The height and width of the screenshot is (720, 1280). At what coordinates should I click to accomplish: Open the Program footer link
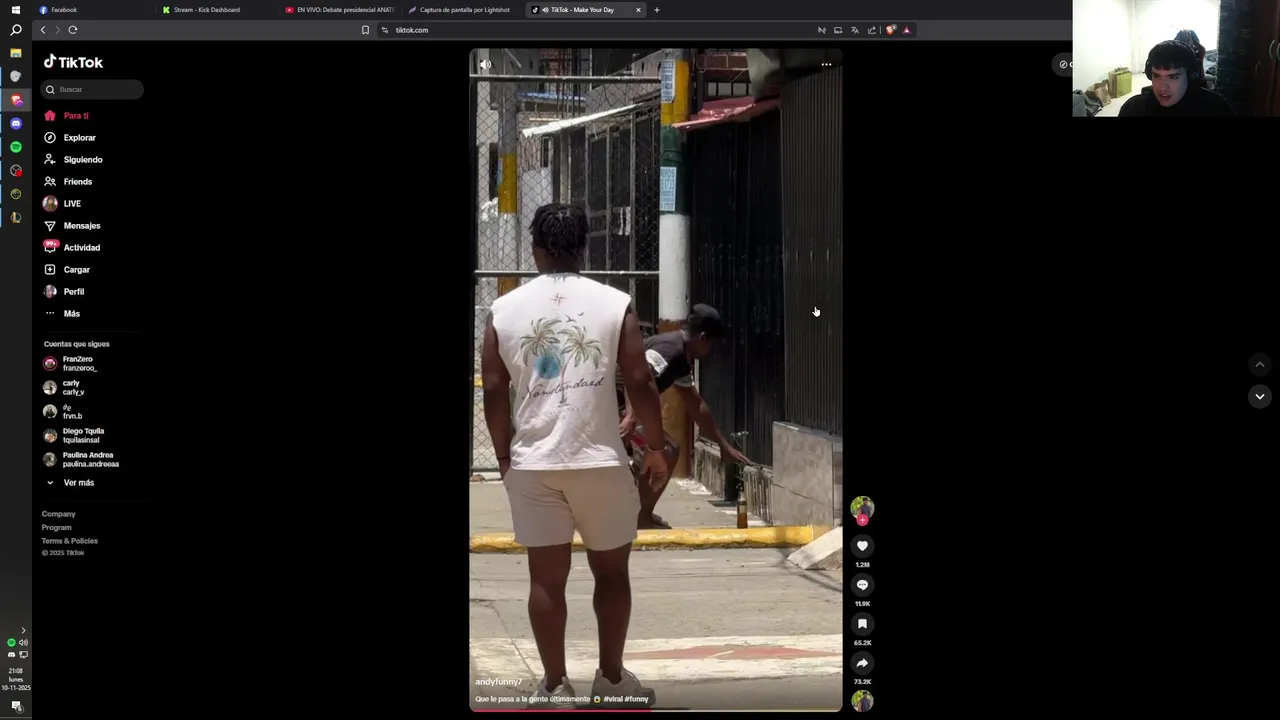tap(56, 527)
